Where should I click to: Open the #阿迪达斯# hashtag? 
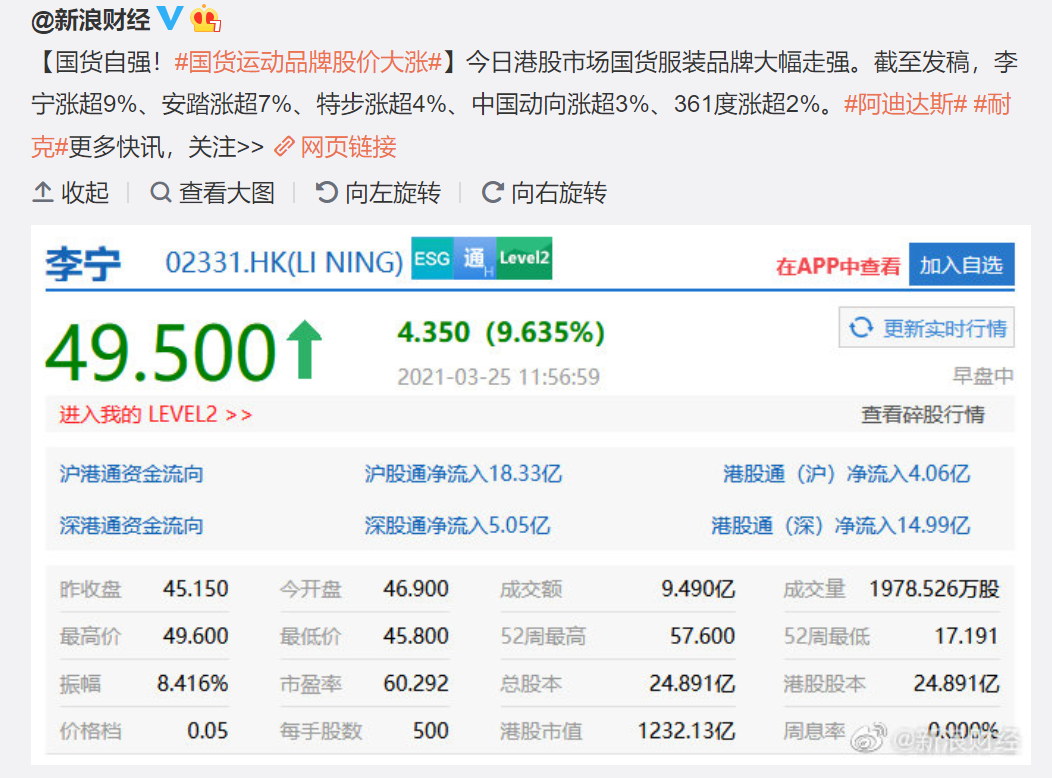click(905, 104)
